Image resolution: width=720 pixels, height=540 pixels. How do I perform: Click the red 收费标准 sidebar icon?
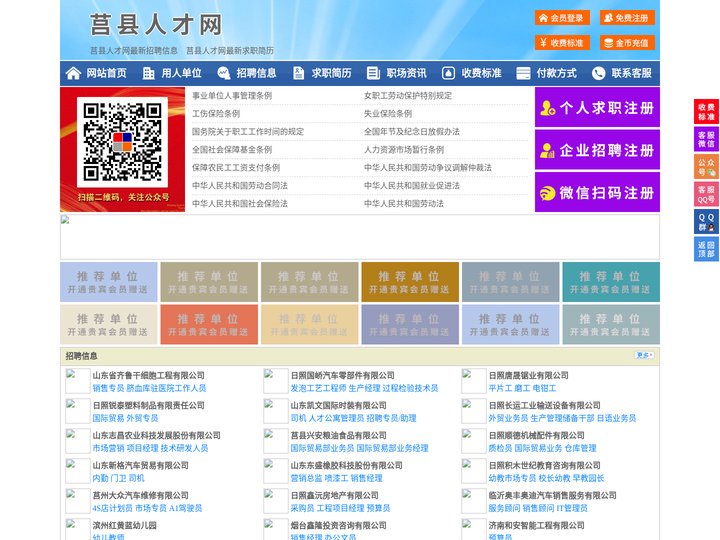(706, 112)
